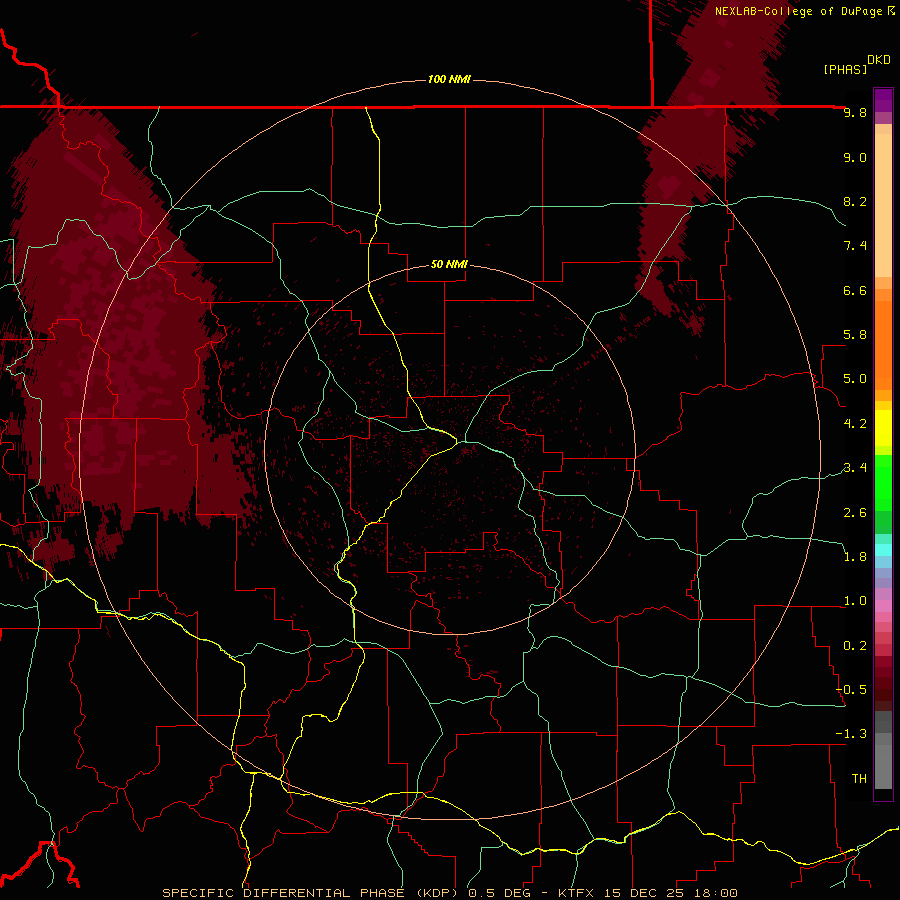Click the 8.2 legend value
This screenshot has width=900, height=900.
coord(855,201)
